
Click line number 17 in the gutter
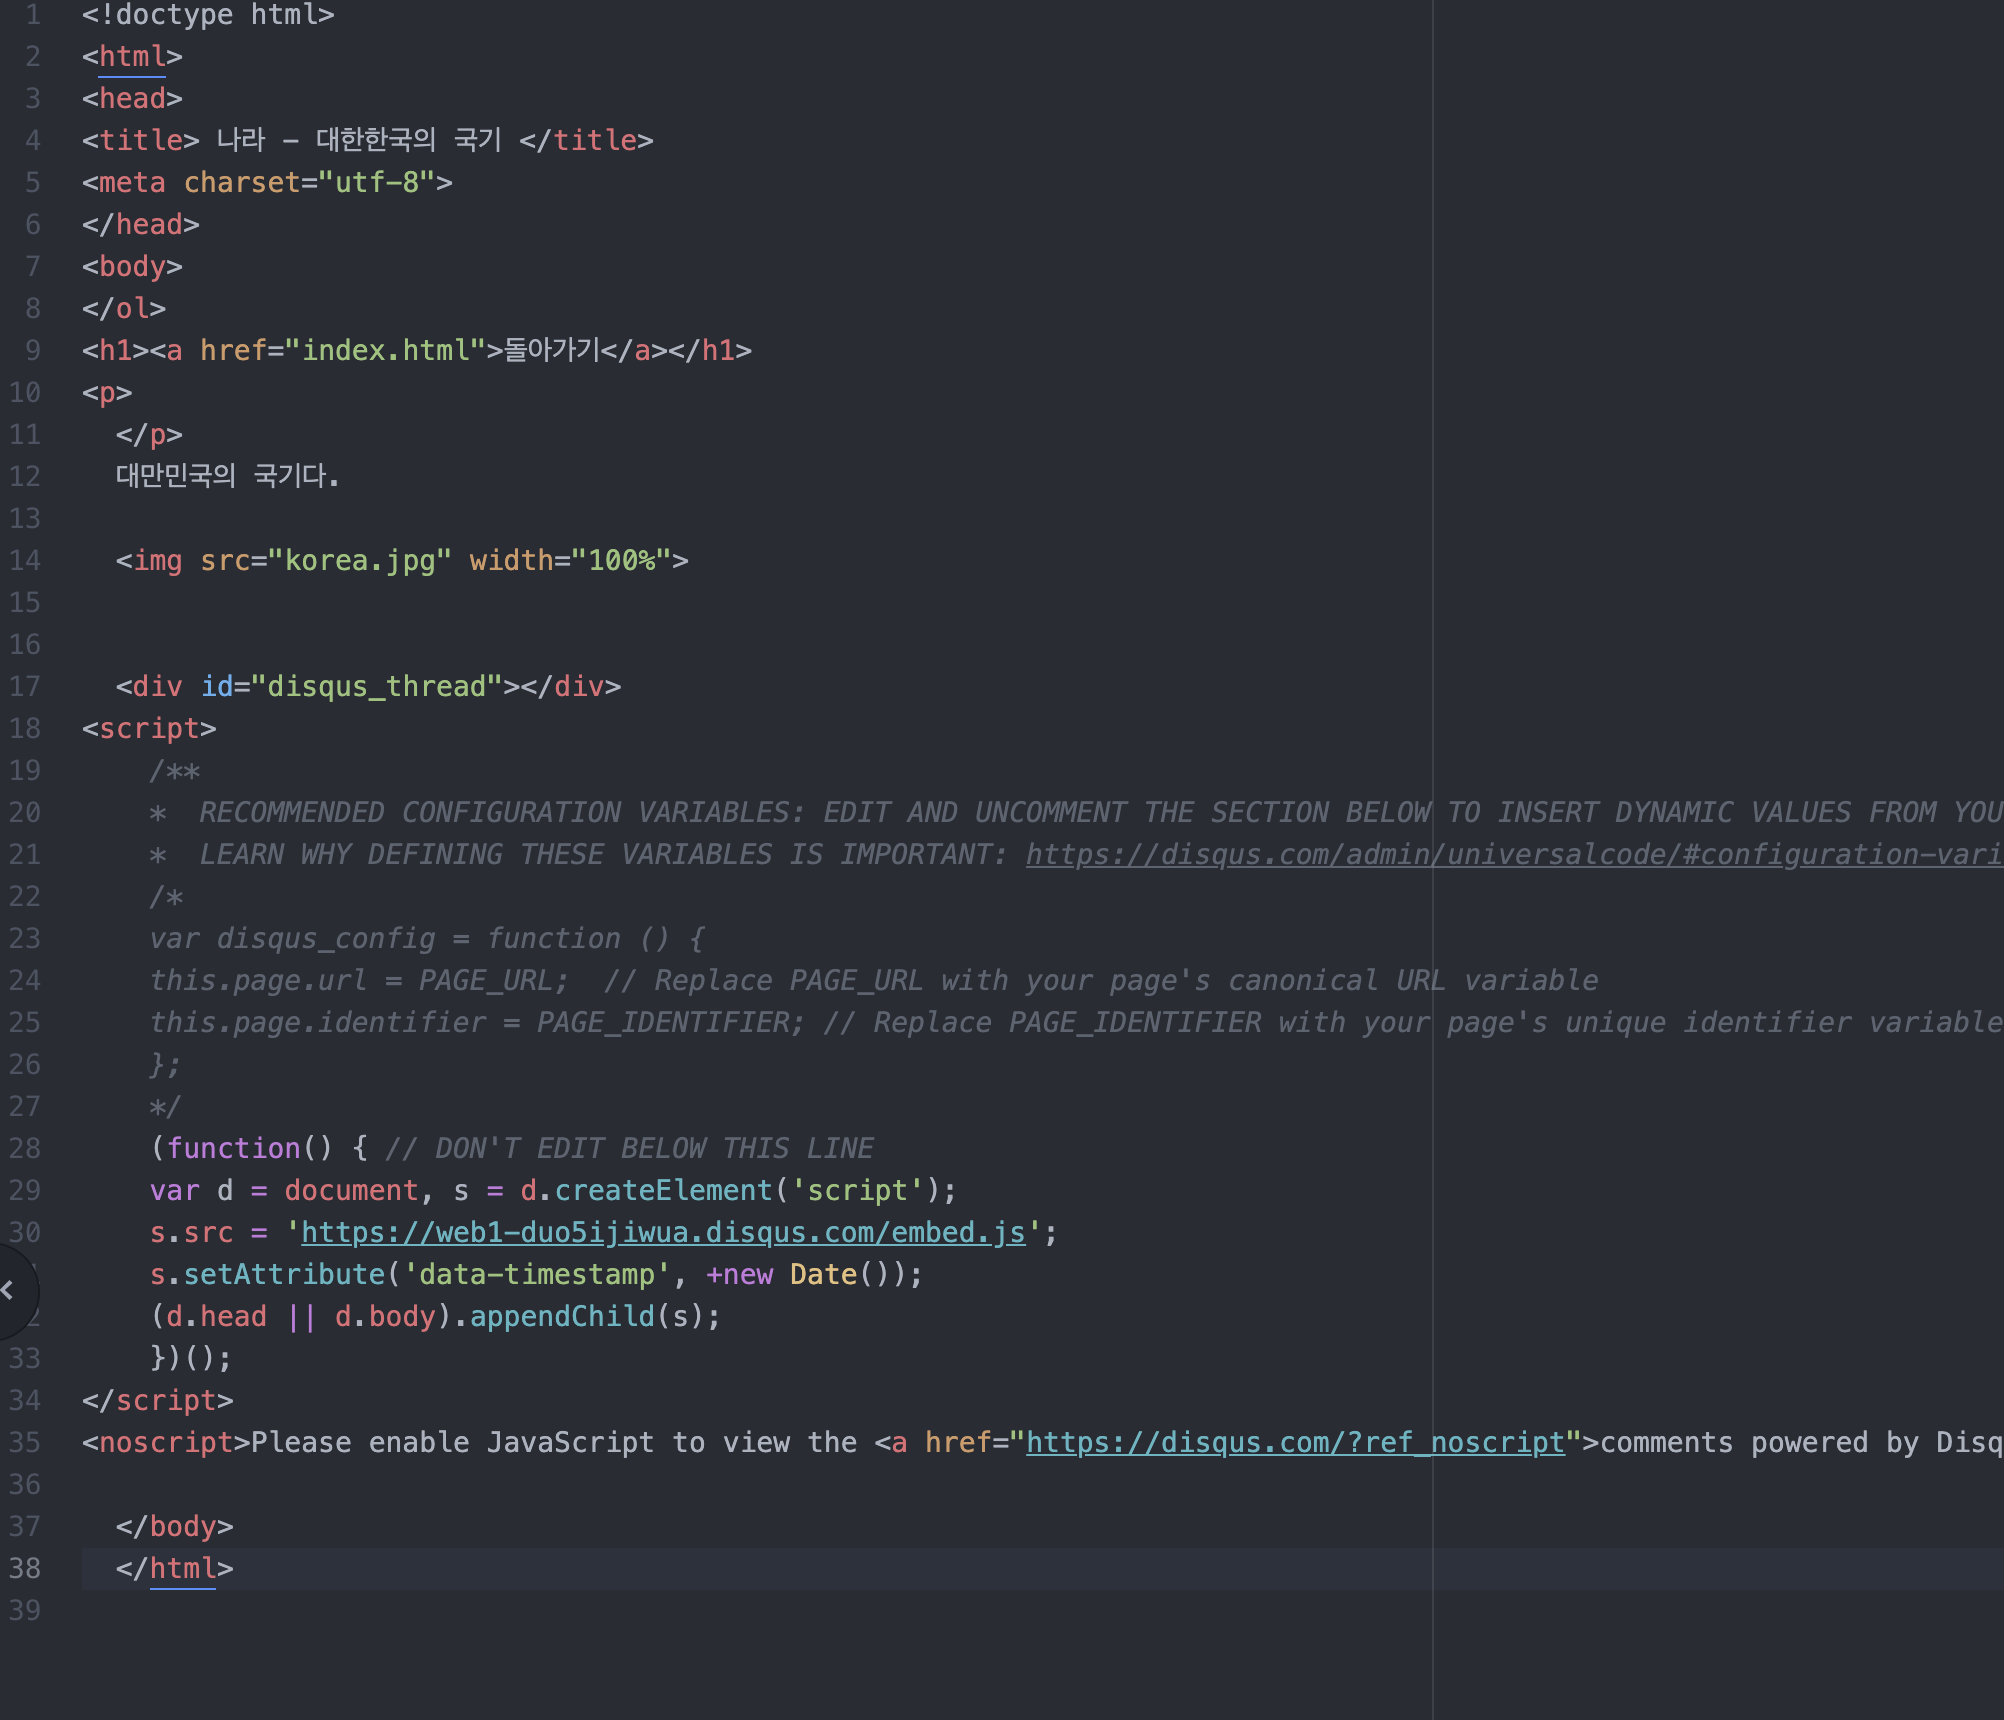[x=26, y=686]
